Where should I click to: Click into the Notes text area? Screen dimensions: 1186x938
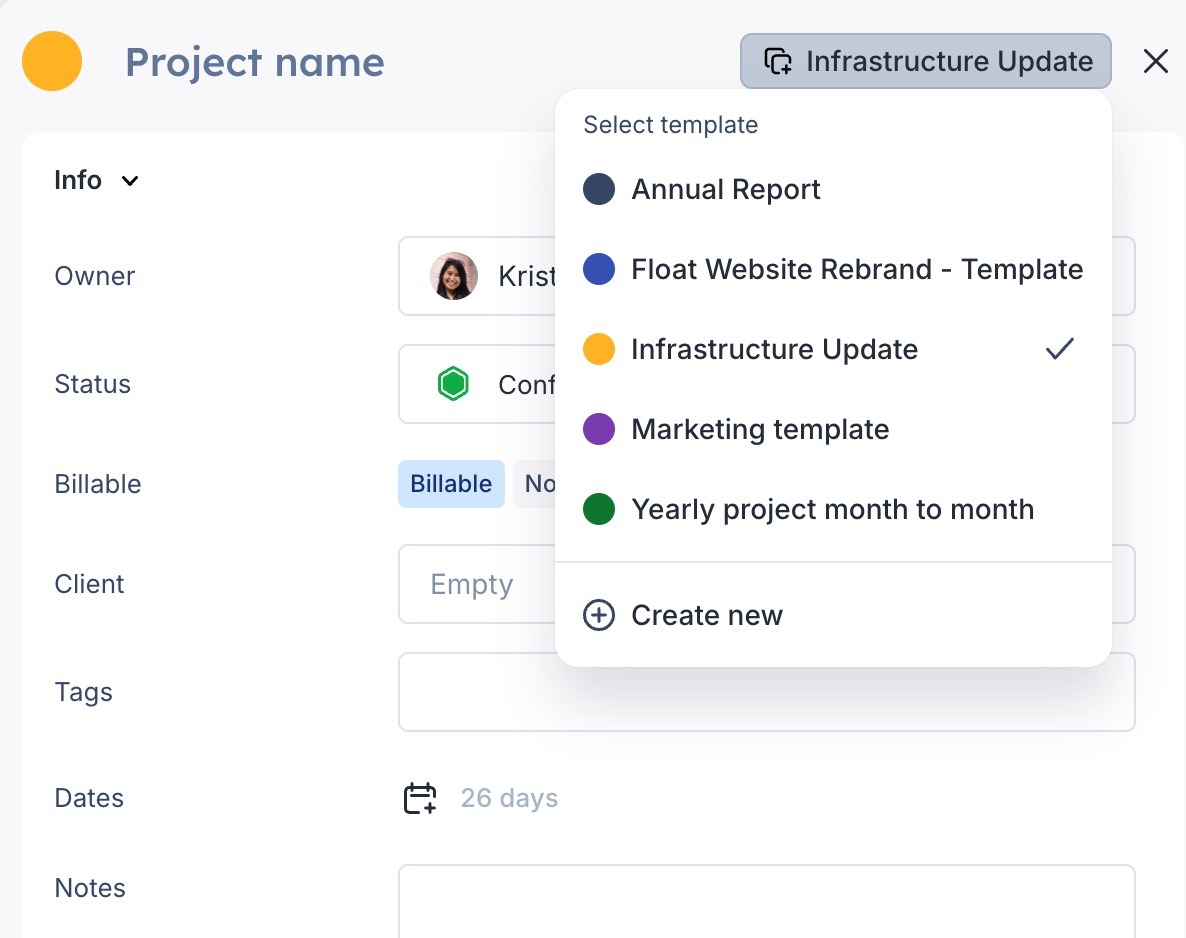point(766,900)
